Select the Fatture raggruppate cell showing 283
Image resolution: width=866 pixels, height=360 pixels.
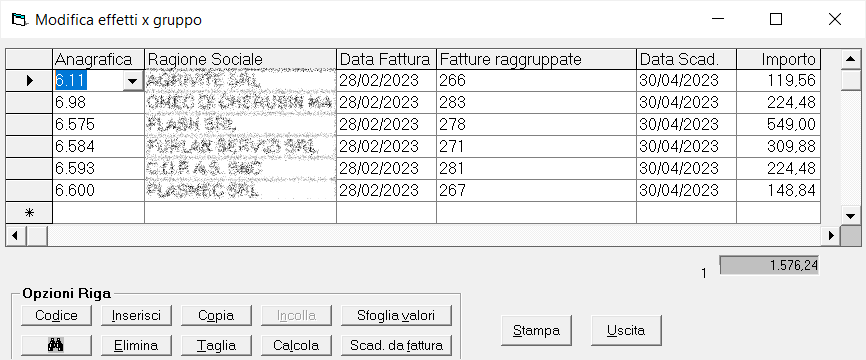point(536,103)
